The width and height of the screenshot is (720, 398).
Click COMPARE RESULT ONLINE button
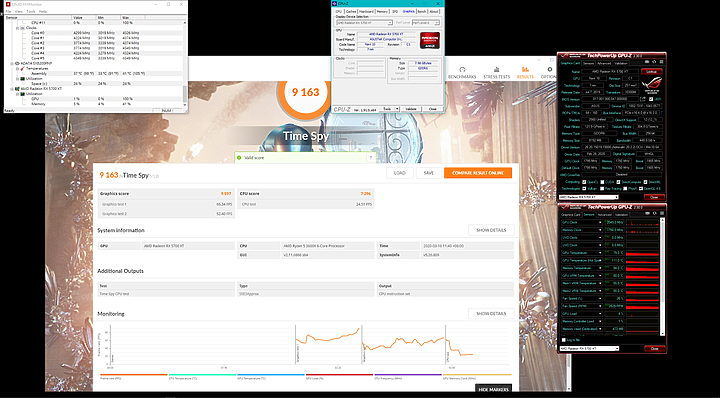pos(478,173)
